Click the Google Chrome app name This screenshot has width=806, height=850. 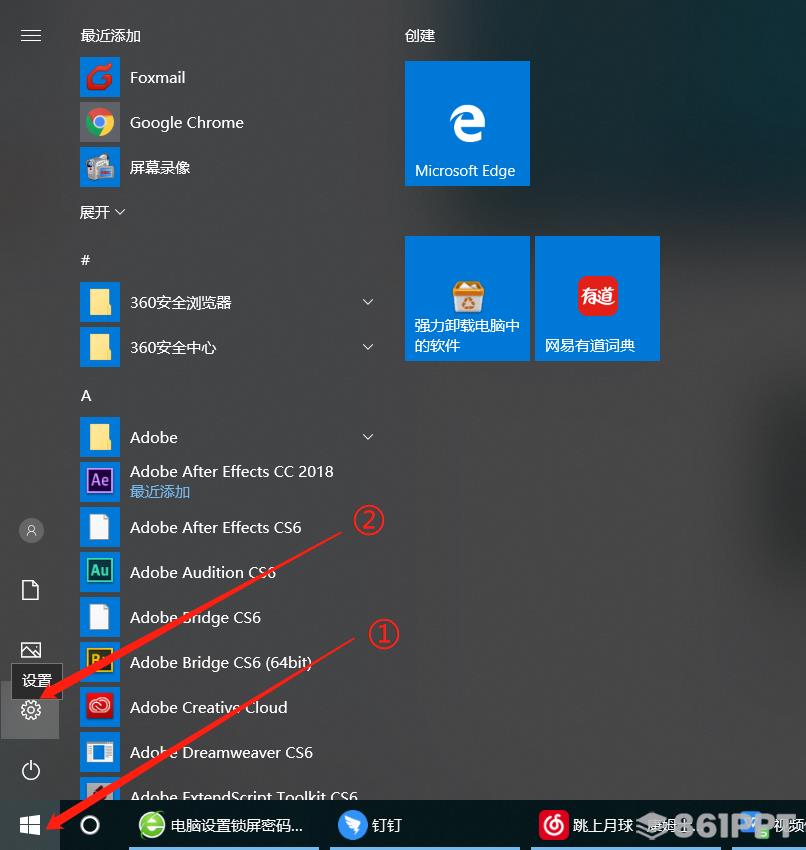187,123
